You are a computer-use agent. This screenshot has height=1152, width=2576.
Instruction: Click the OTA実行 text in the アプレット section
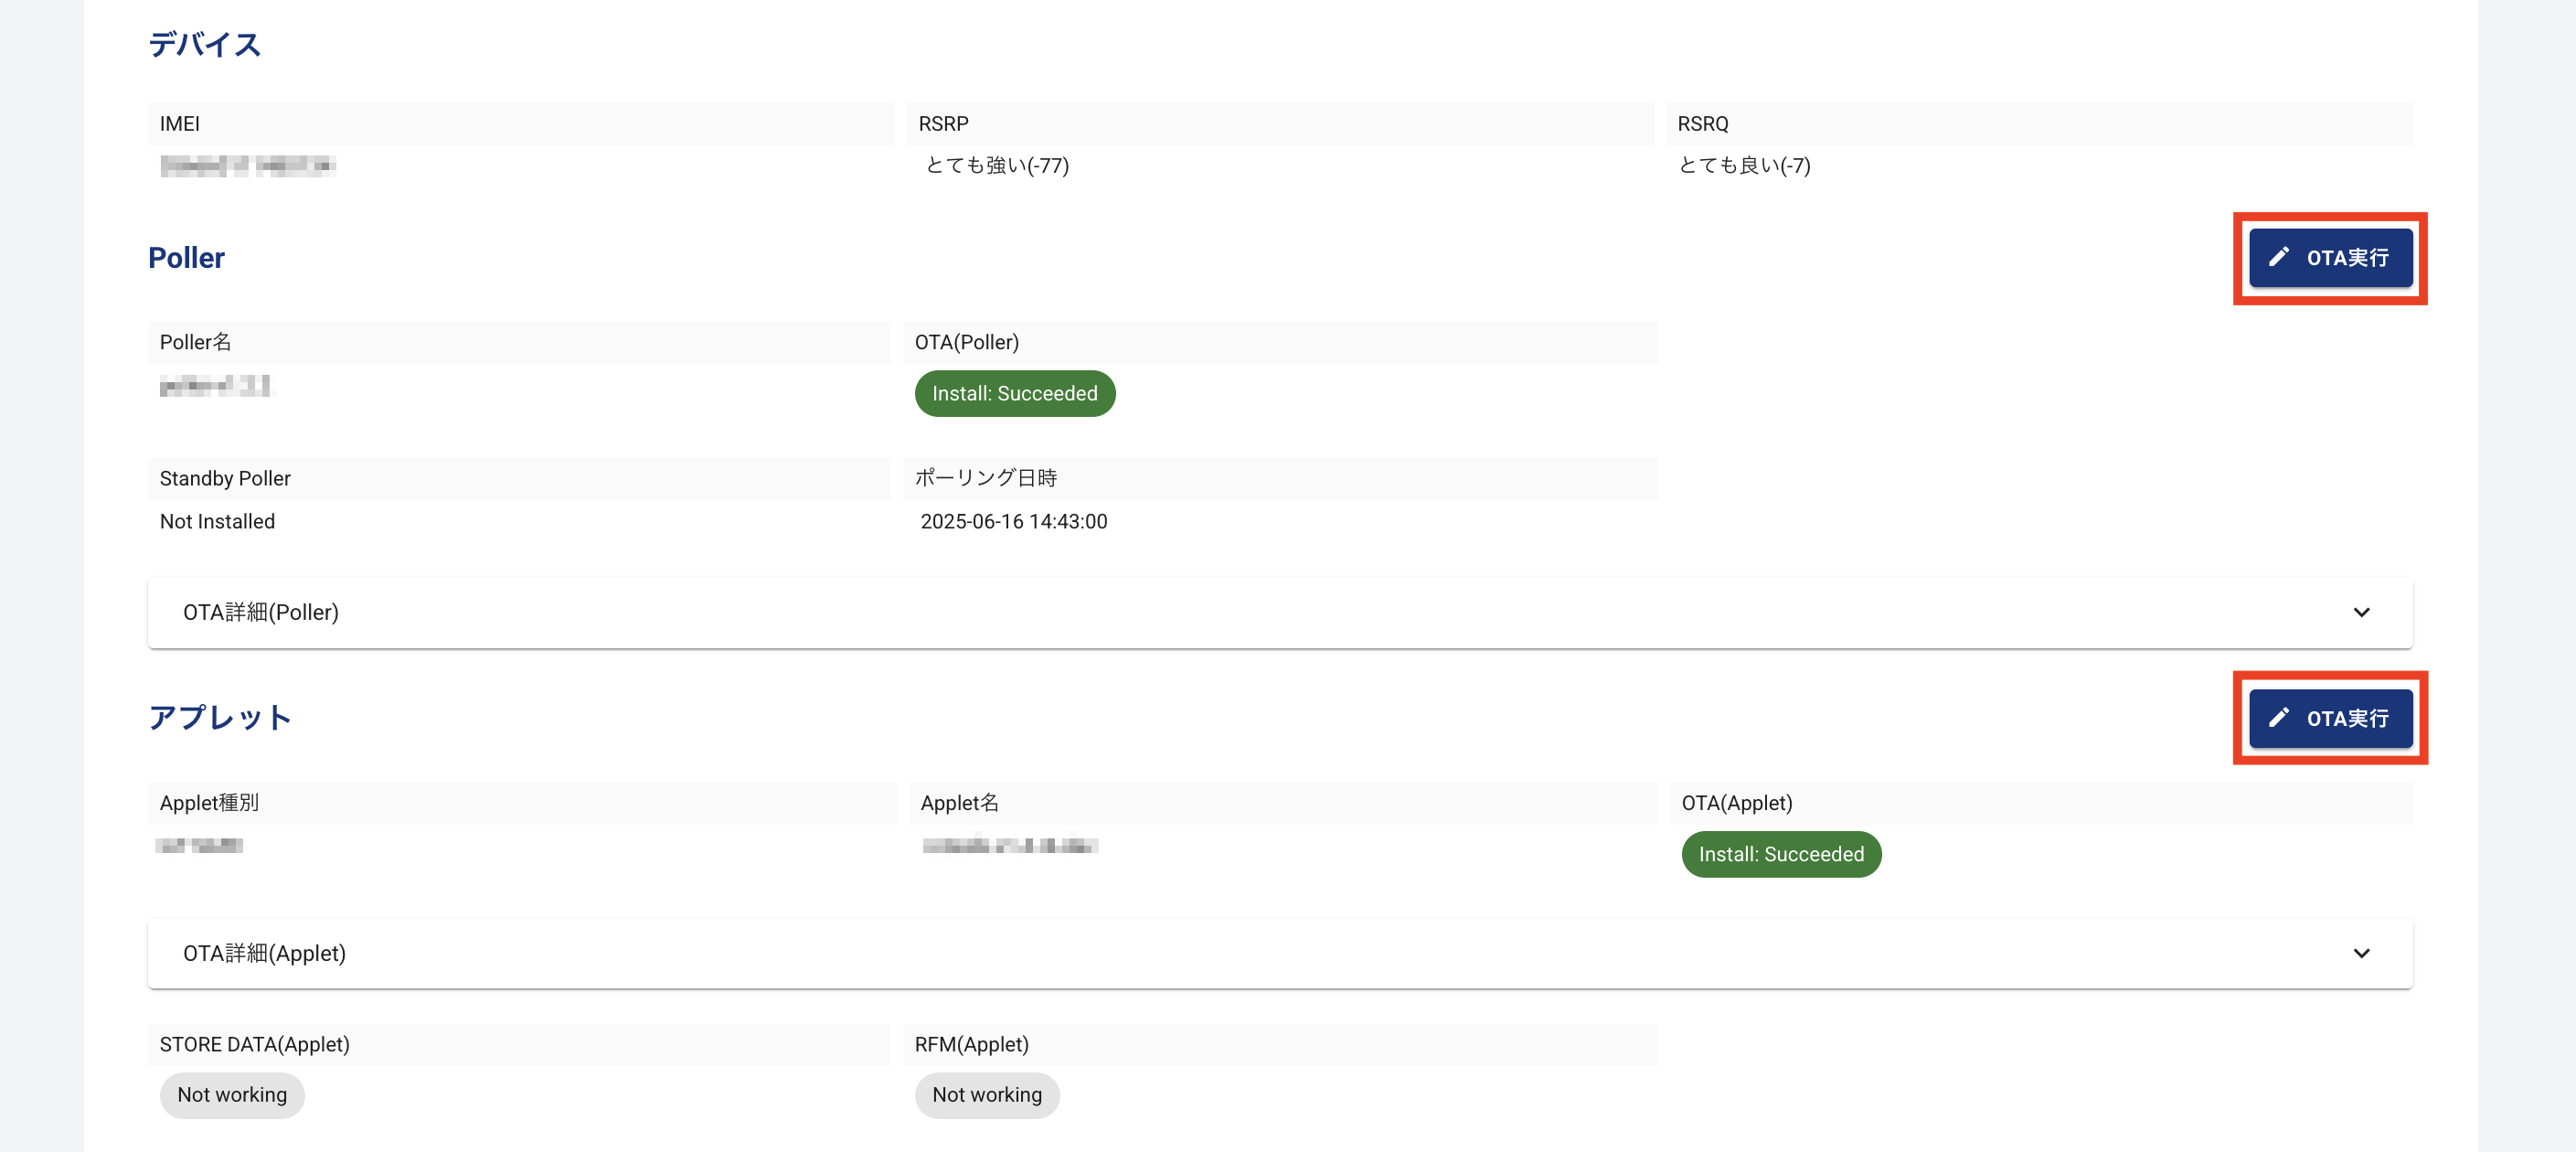coord(2347,718)
